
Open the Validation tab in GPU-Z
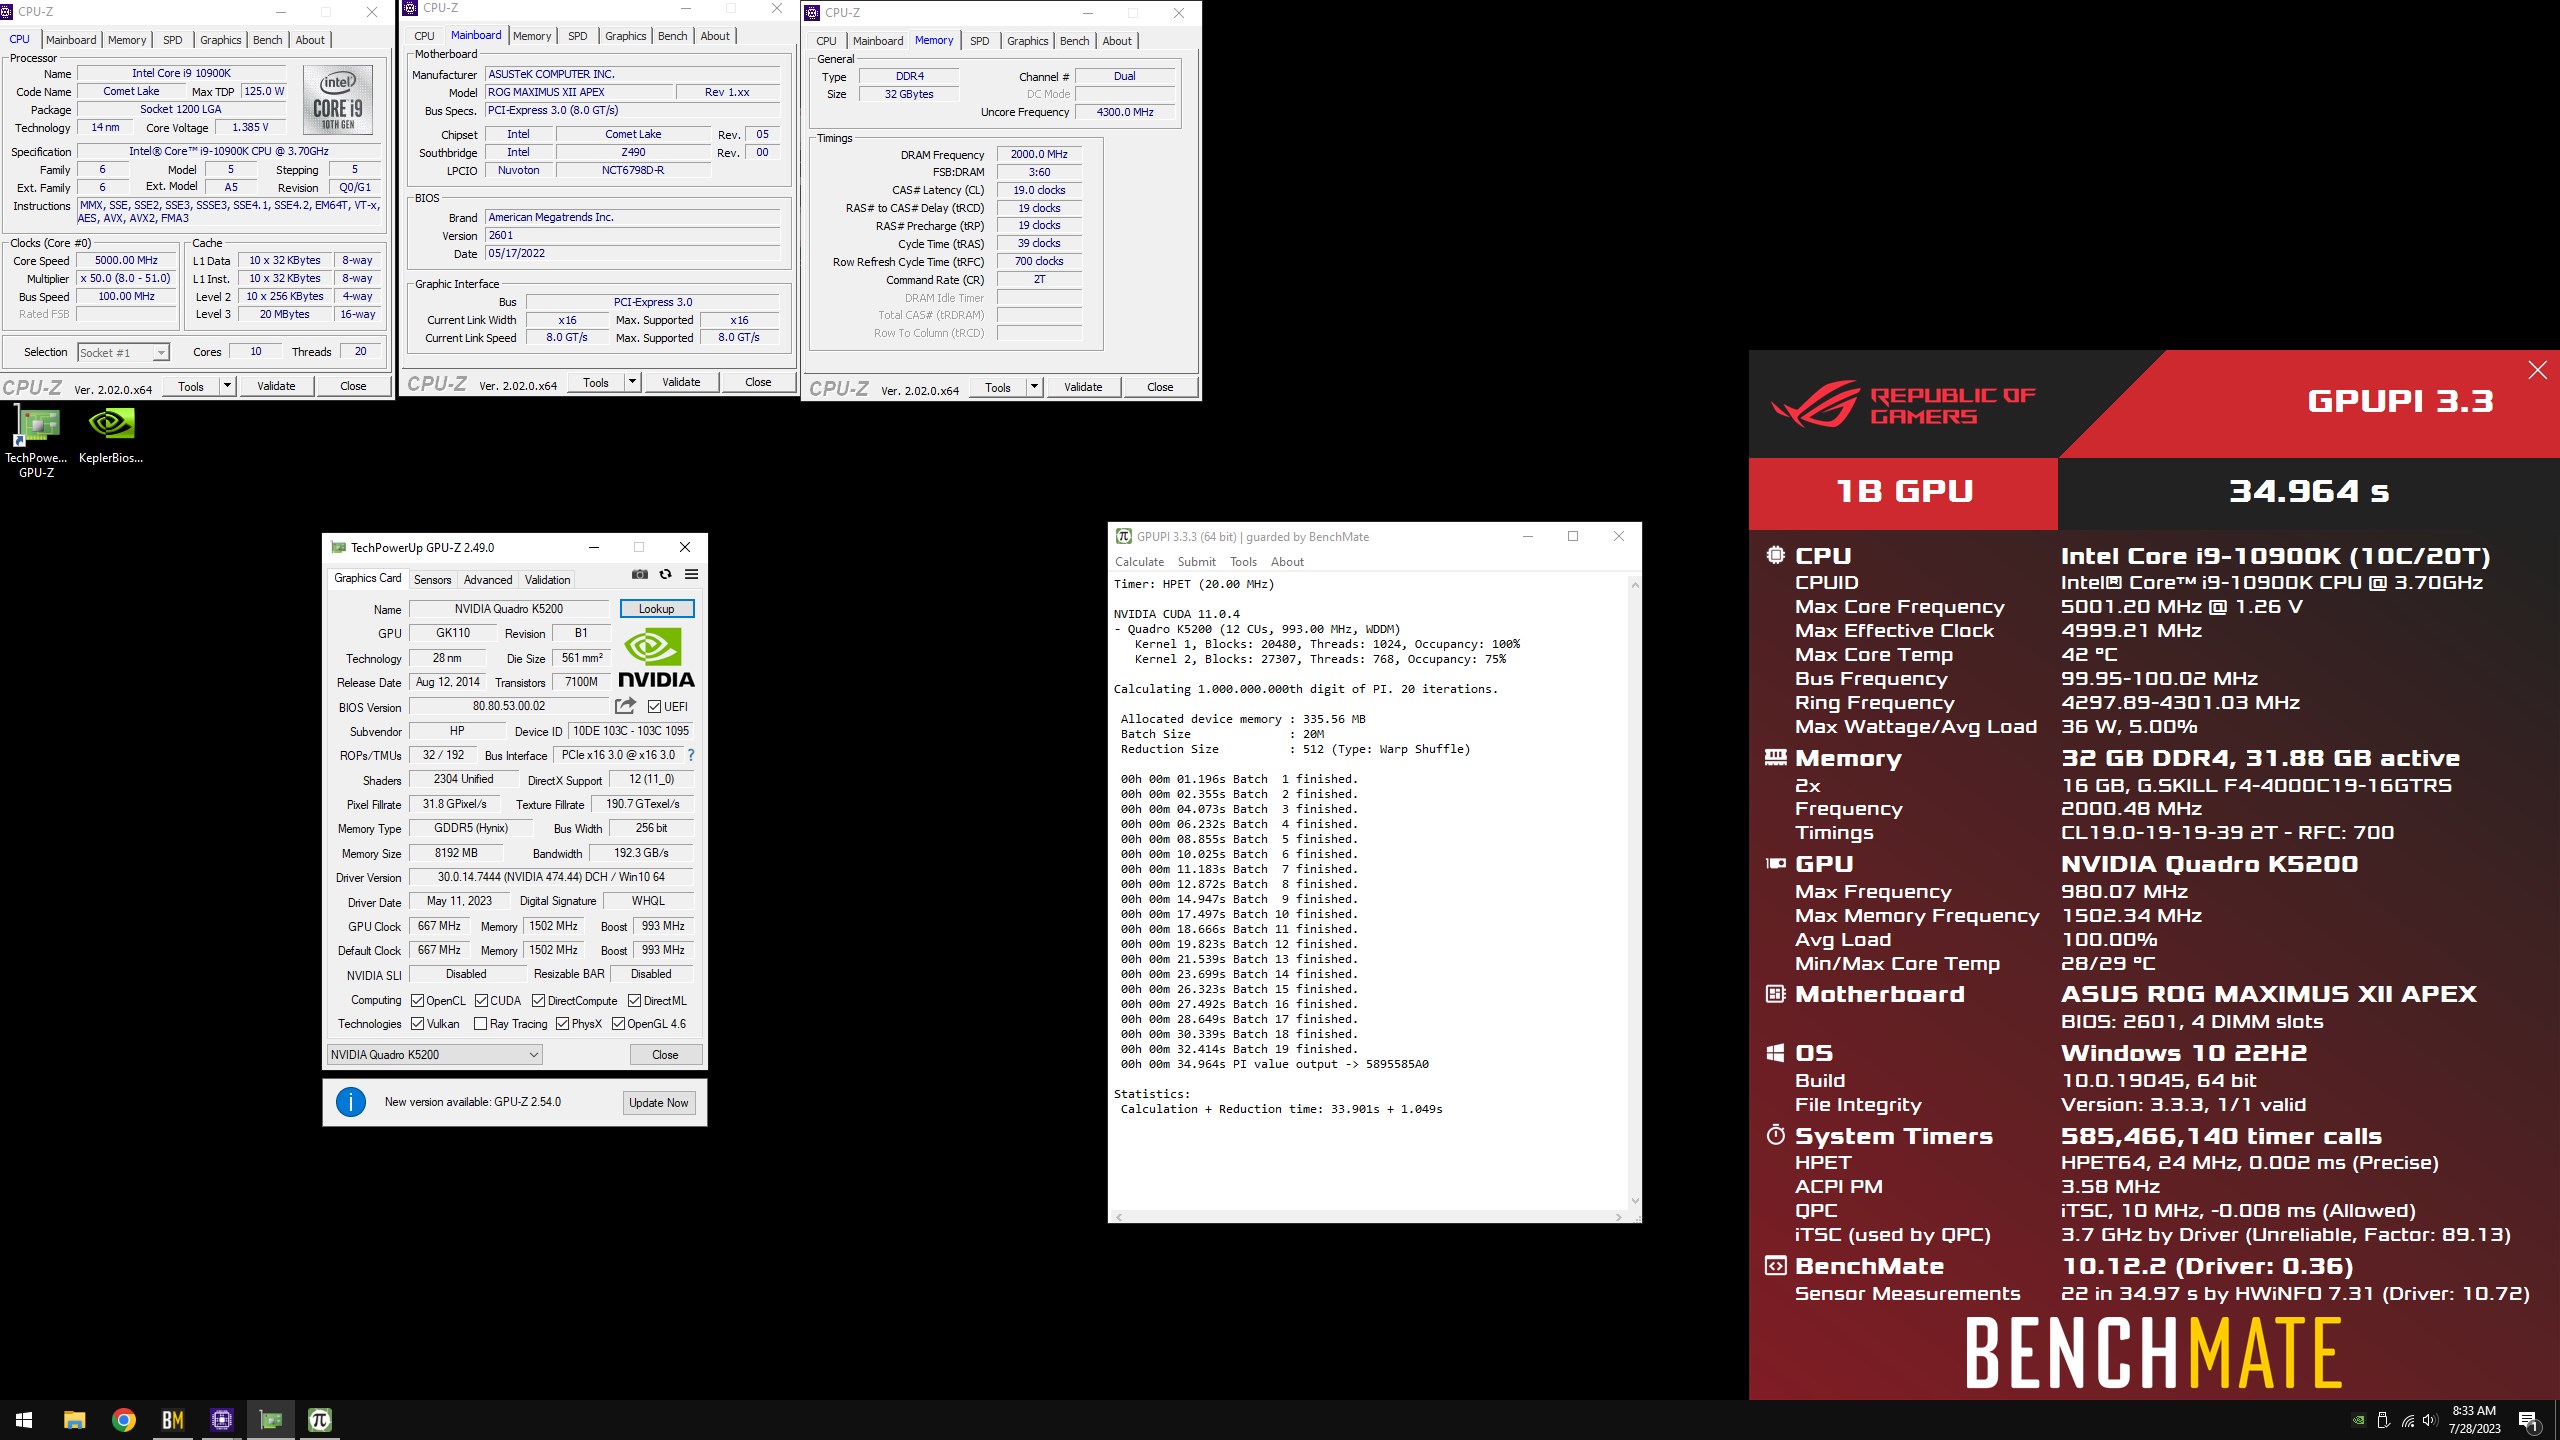(x=548, y=579)
